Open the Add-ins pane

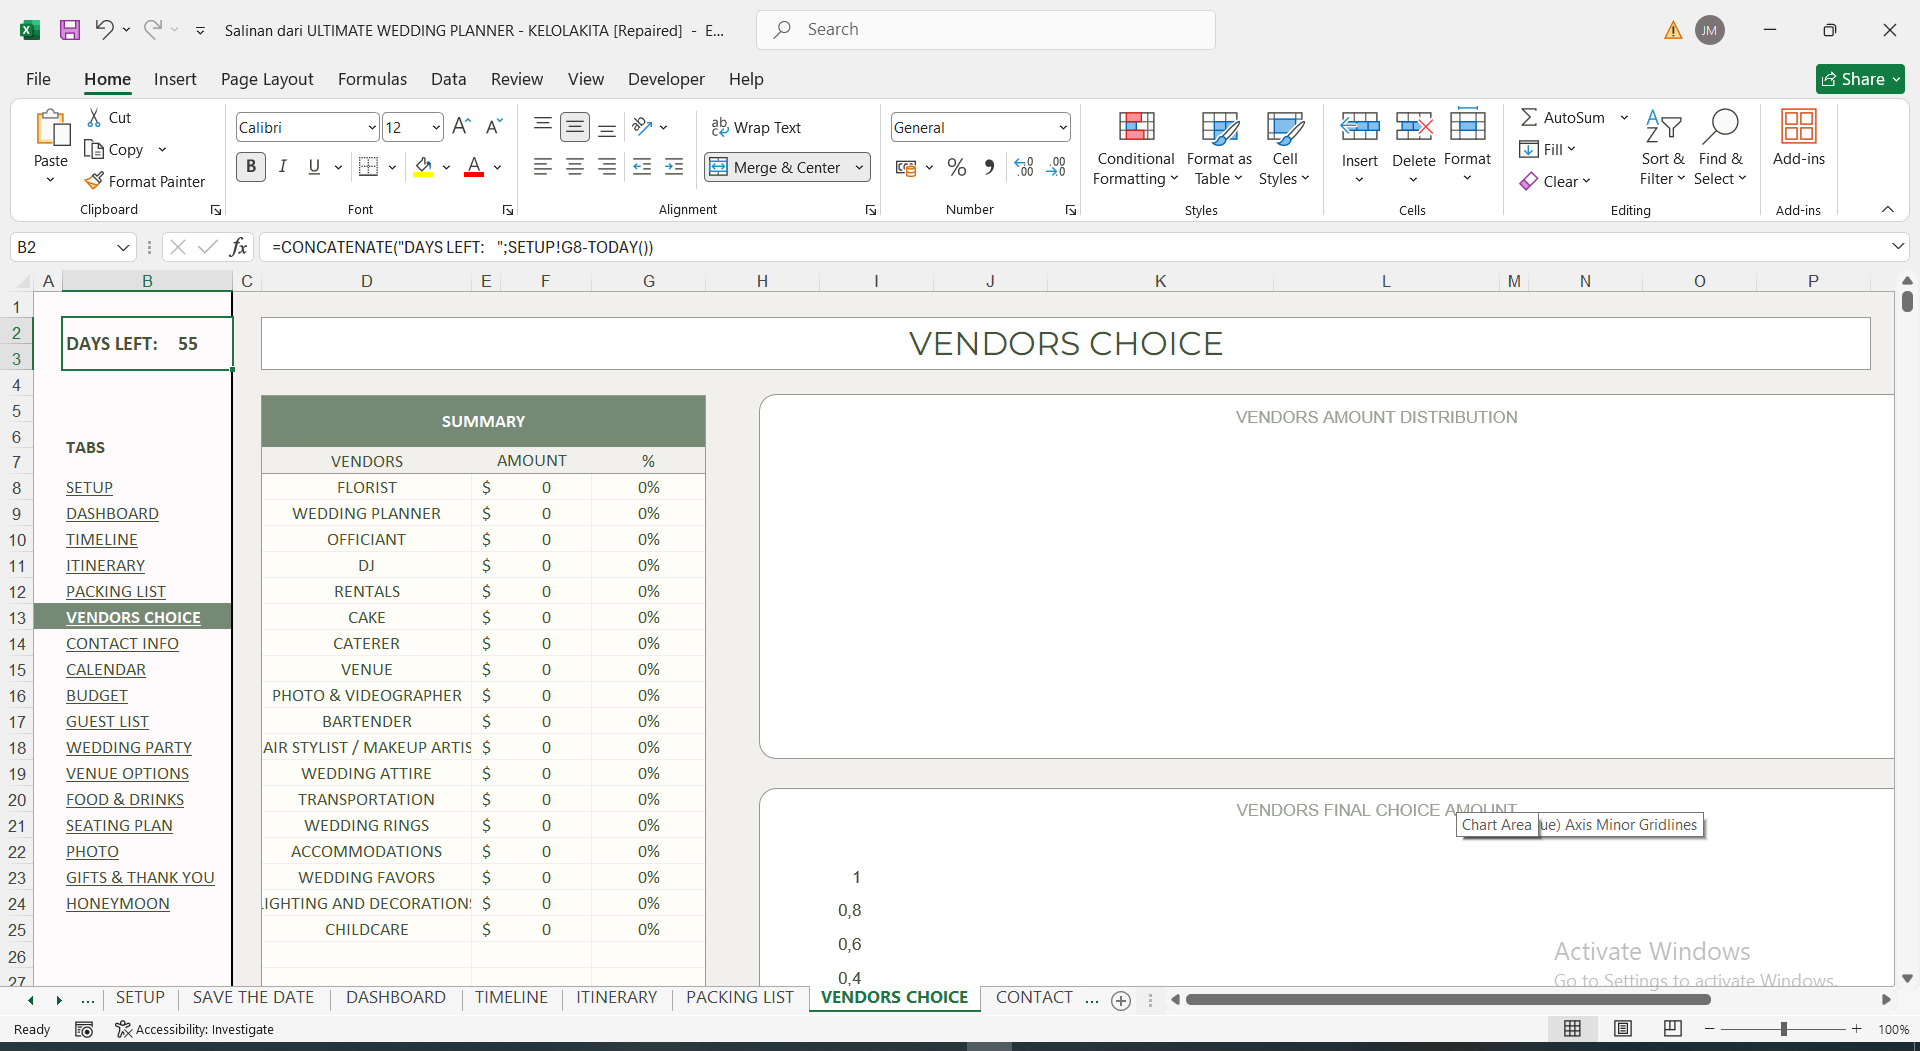coord(1798,140)
